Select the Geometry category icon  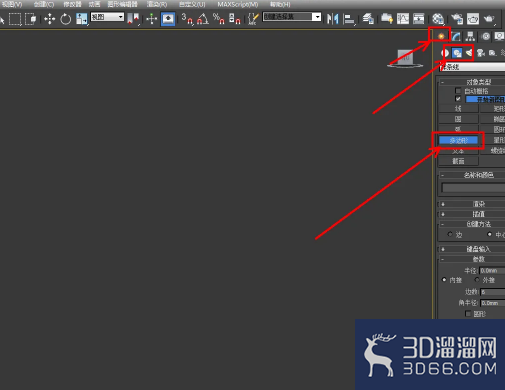445,53
